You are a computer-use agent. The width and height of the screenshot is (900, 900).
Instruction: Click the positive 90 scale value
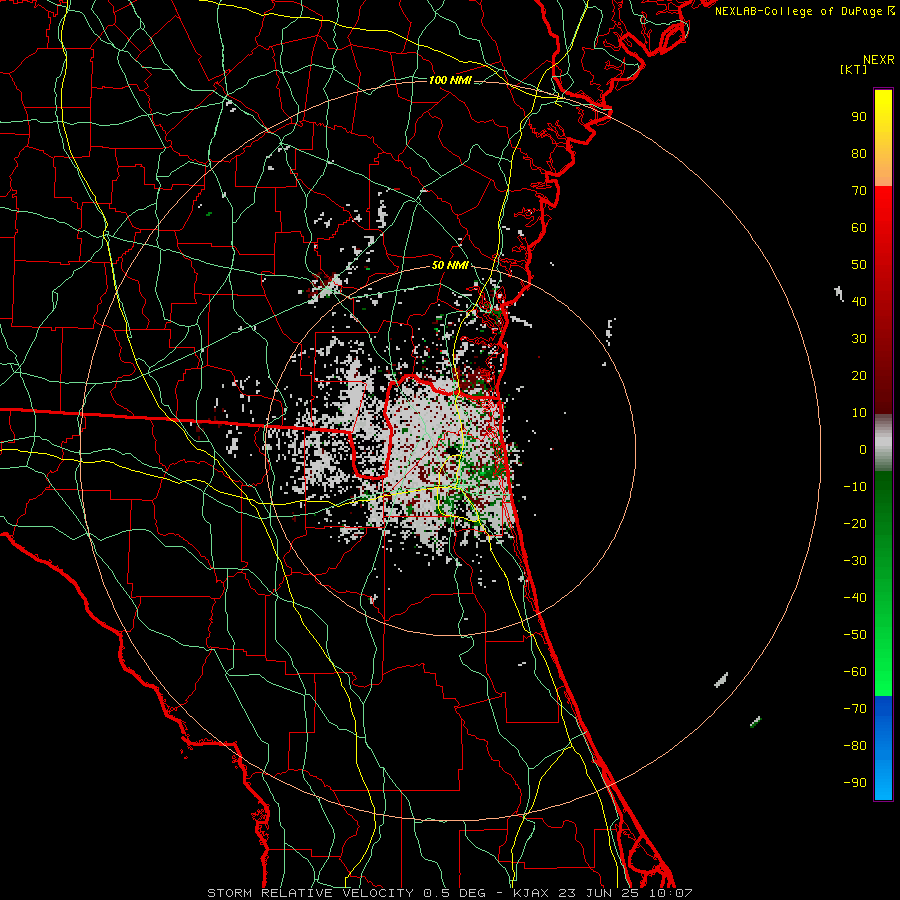[x=859, y=117]
